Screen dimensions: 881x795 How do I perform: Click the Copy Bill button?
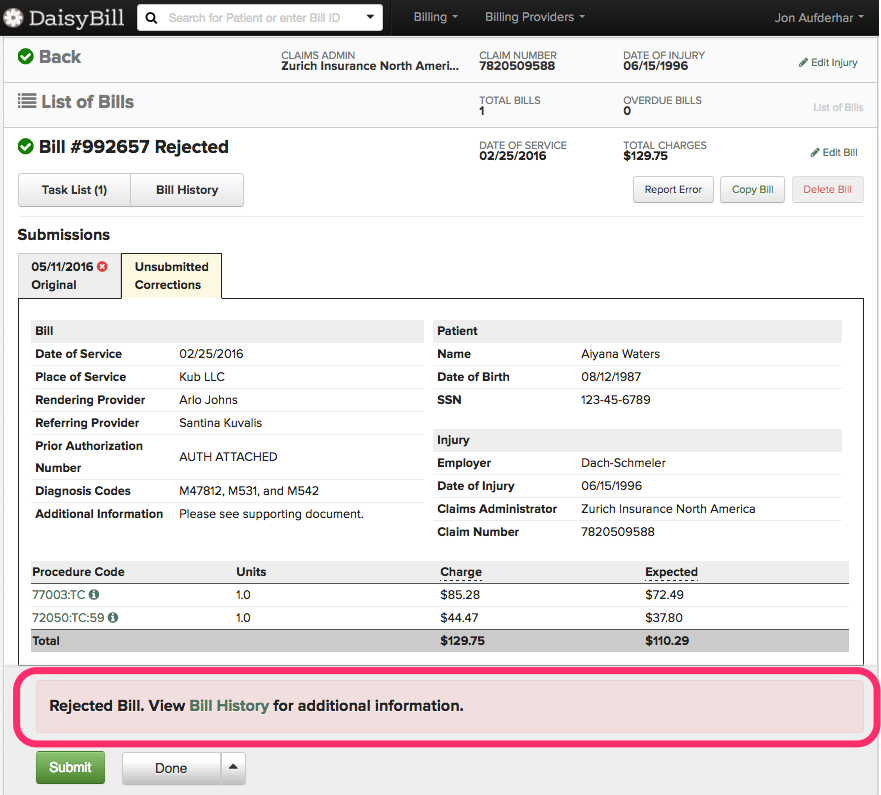coord(752,189)
